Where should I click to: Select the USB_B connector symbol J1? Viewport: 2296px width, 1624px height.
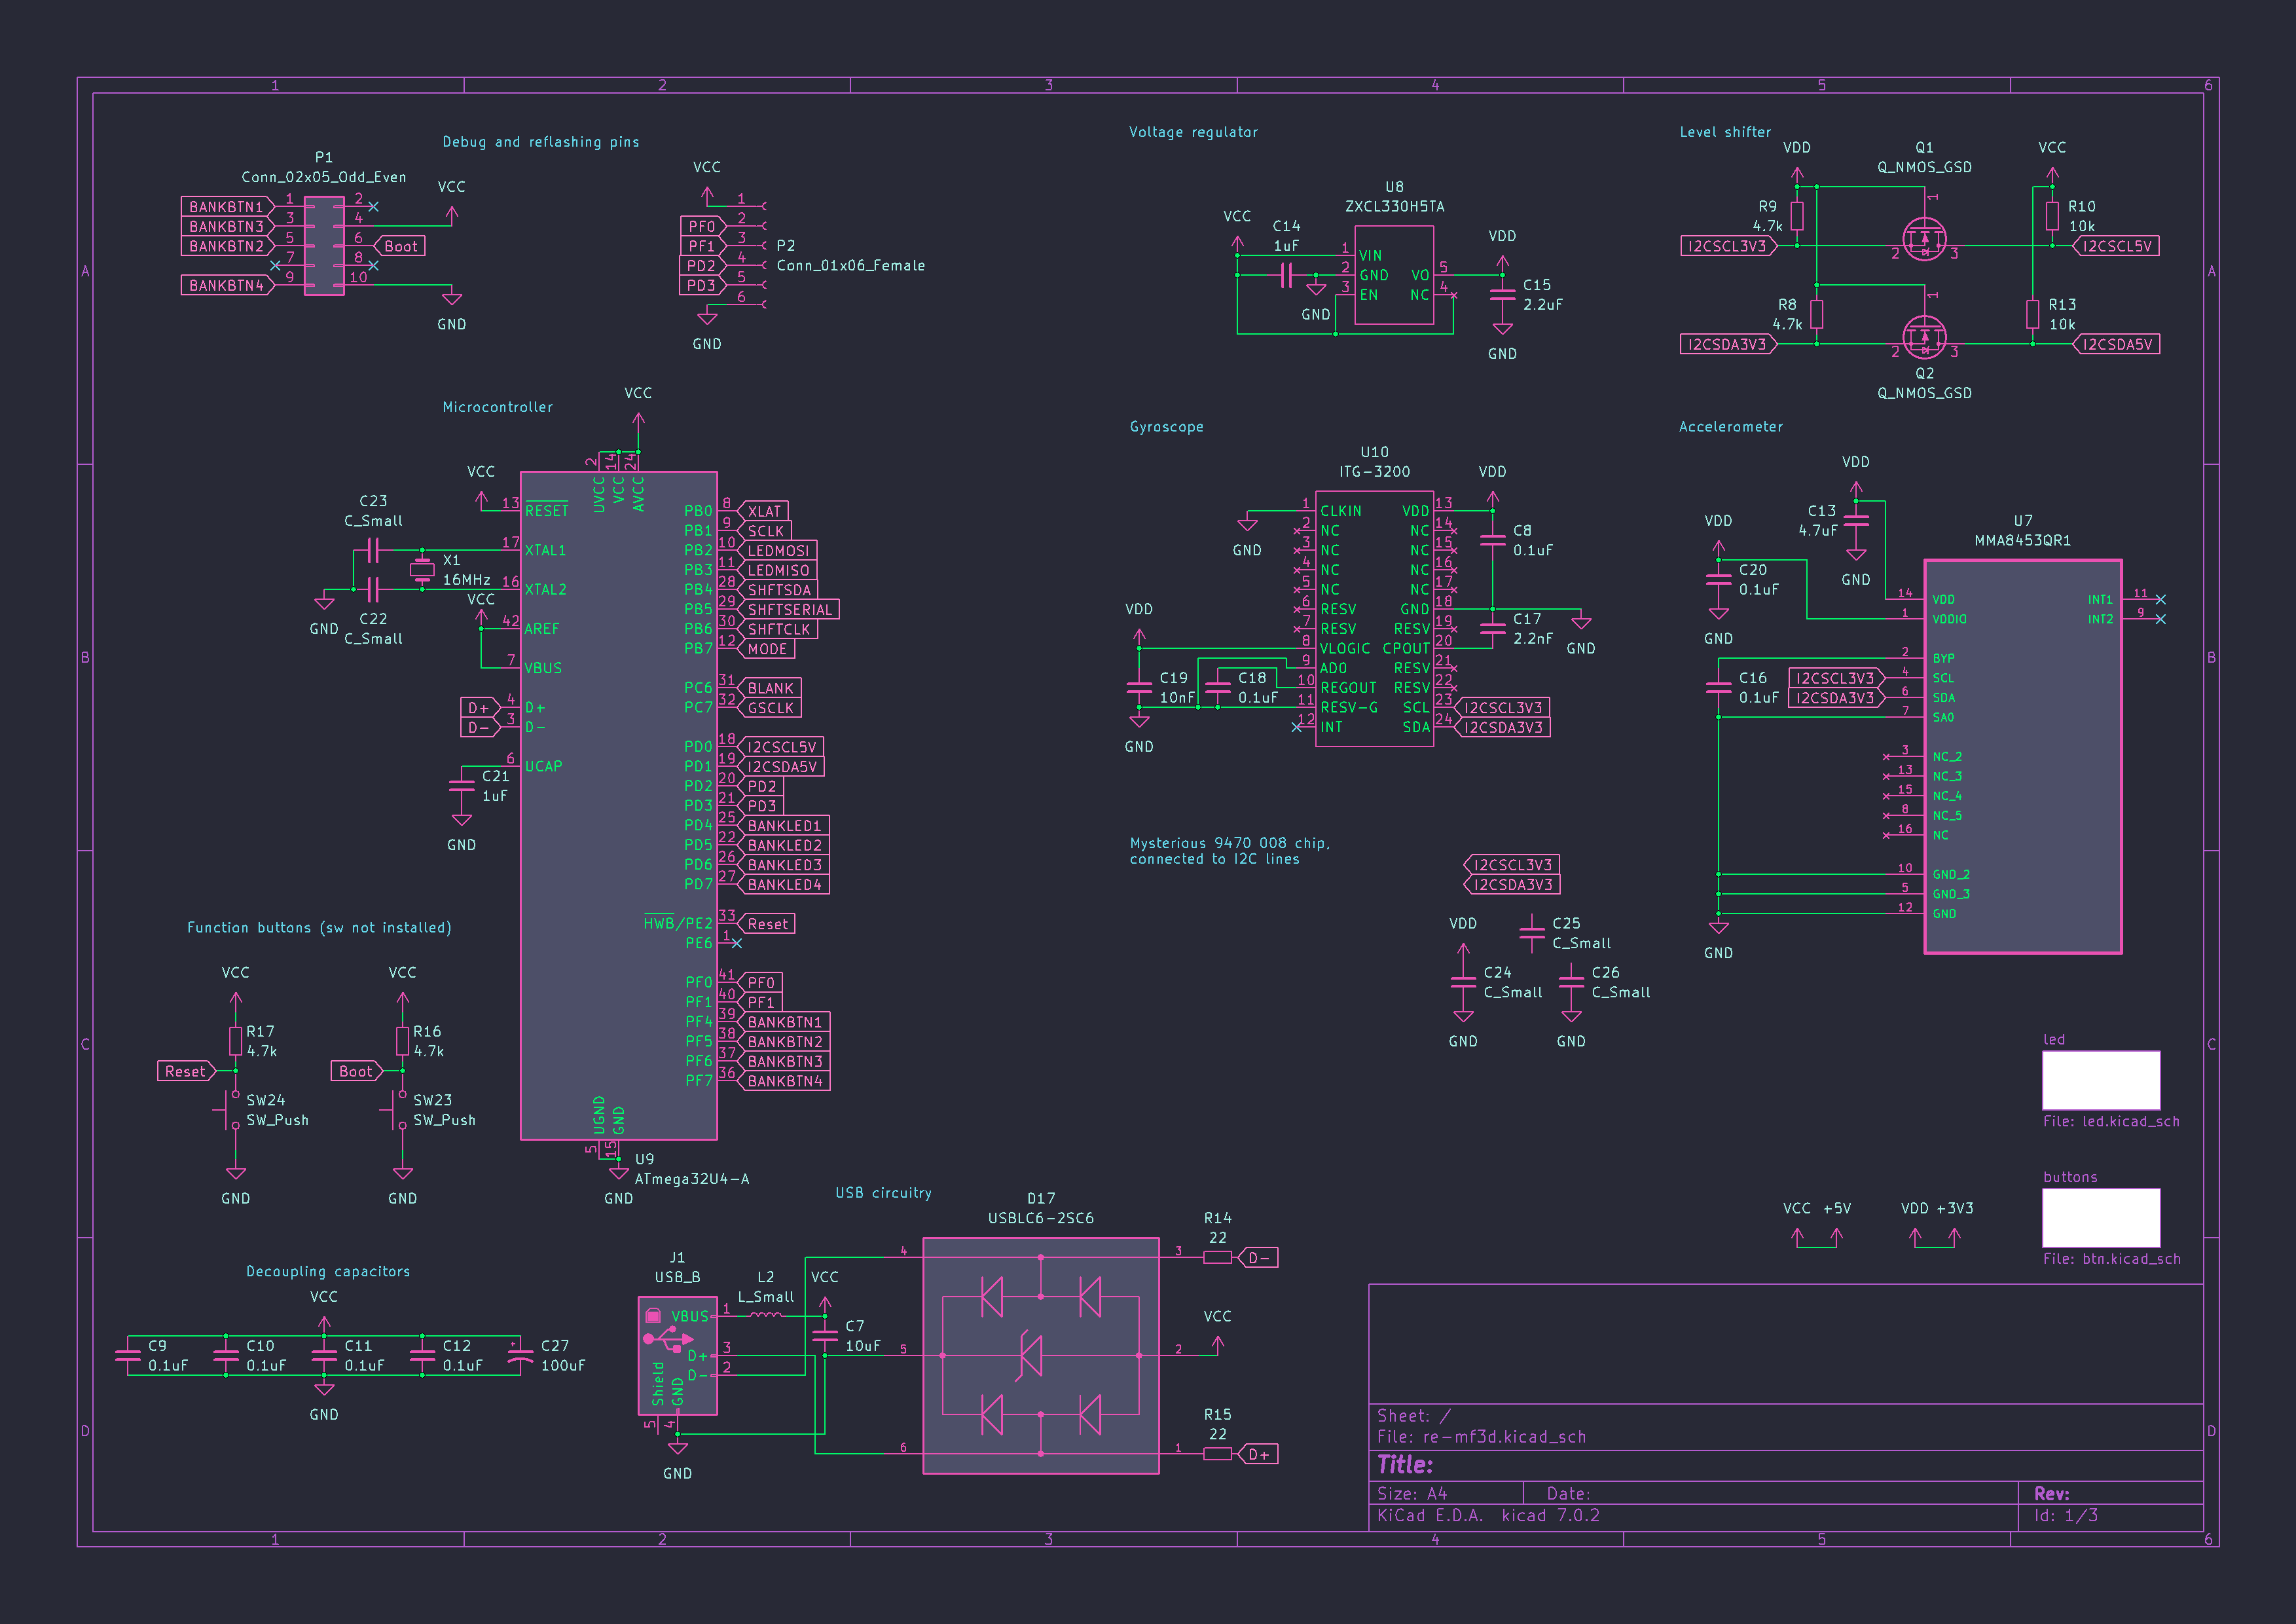click(x=677, y=1355)
